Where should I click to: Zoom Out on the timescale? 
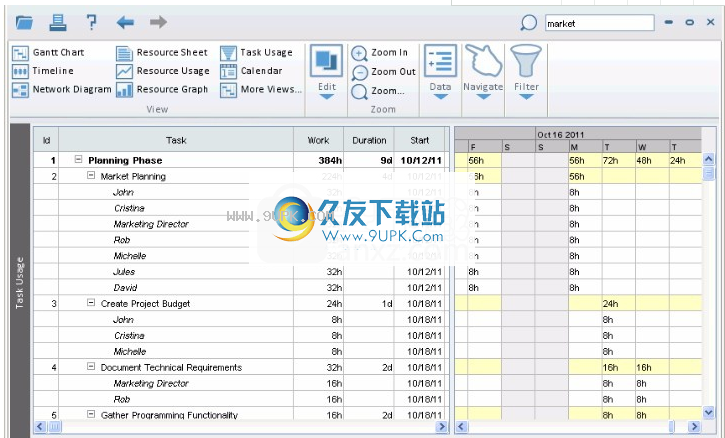[383, 72]
